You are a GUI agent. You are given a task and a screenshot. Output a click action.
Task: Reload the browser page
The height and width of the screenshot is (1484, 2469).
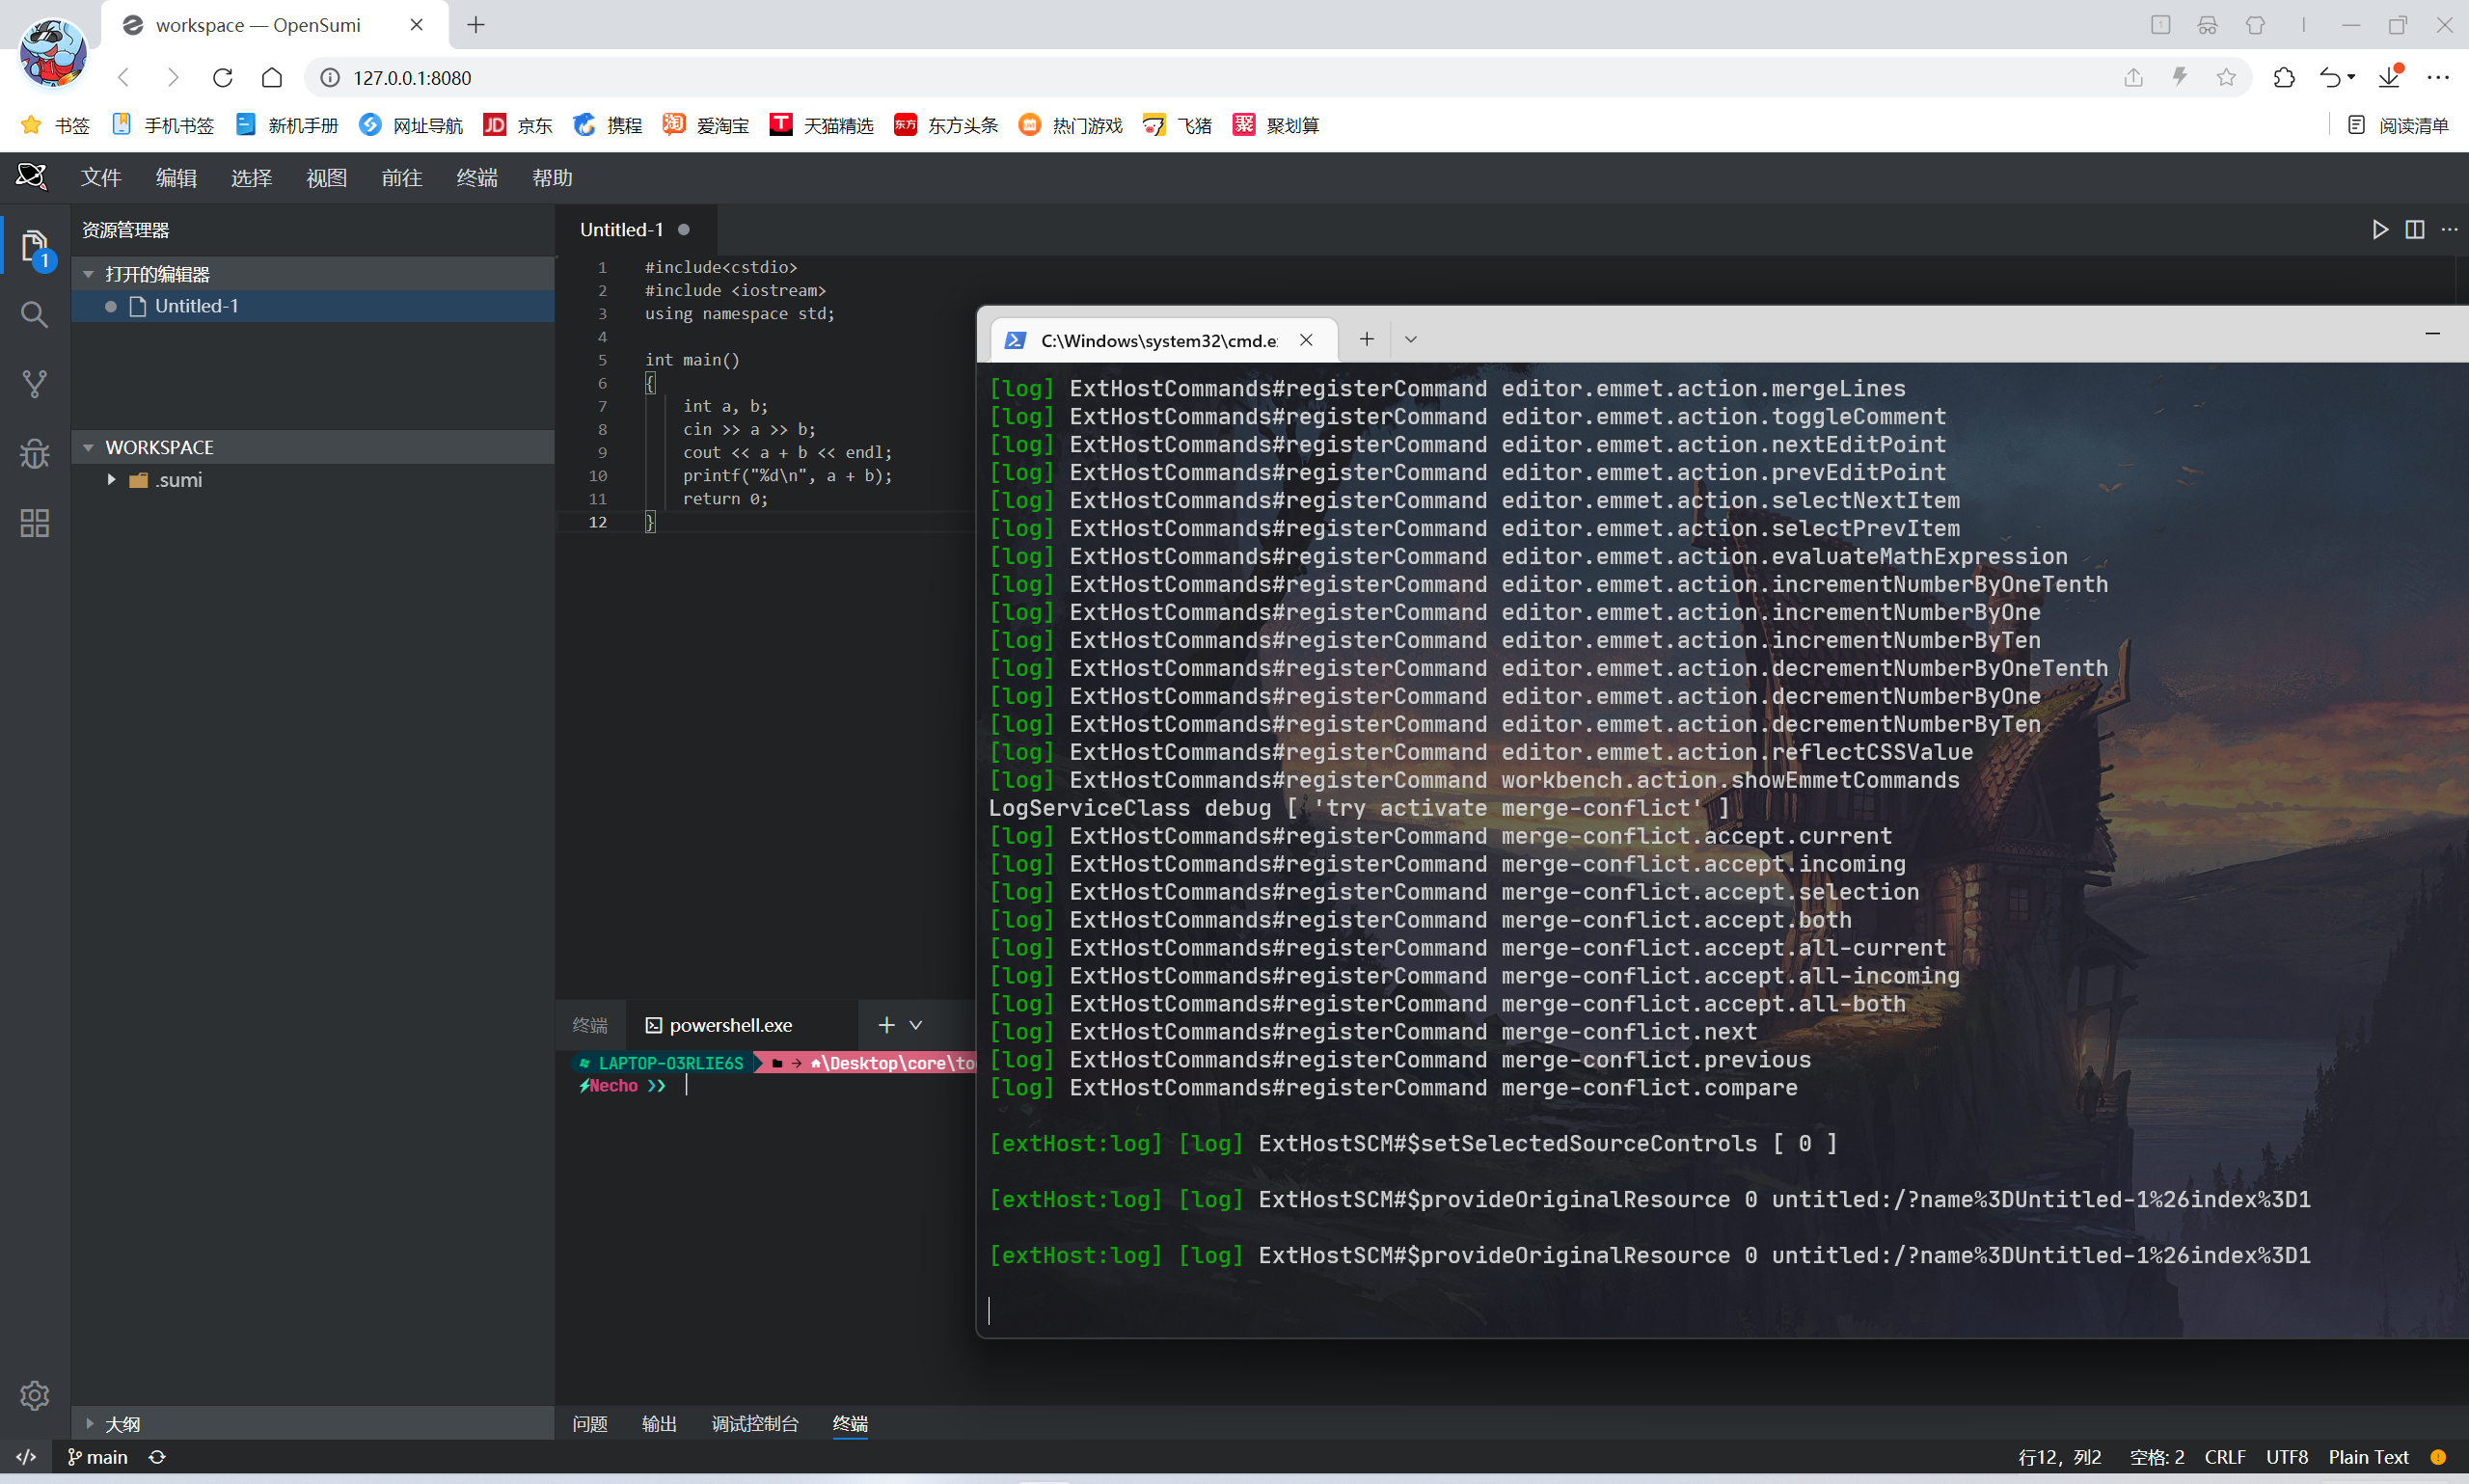(223, 77)
